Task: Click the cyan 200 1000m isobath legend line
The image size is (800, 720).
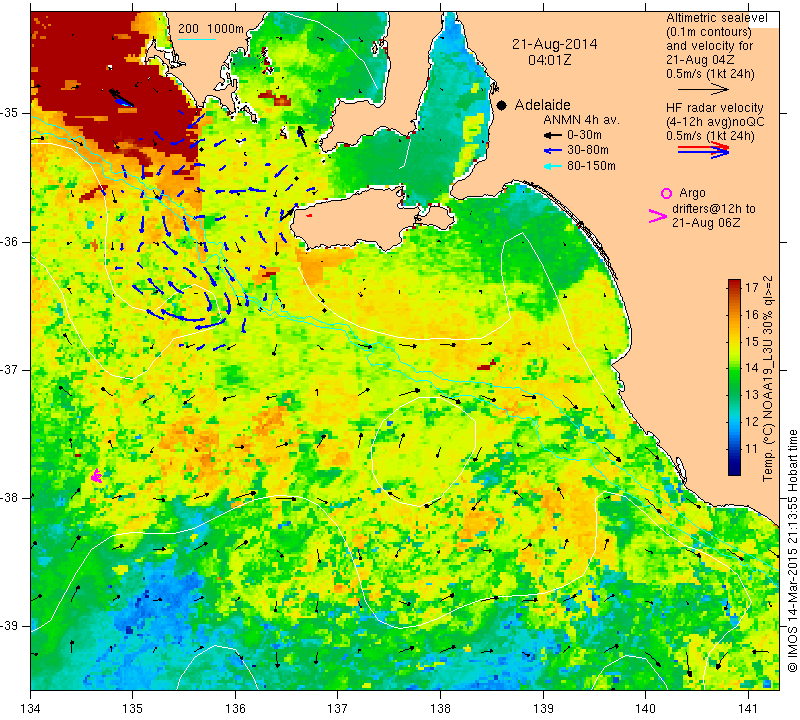Action: point(197,39)
